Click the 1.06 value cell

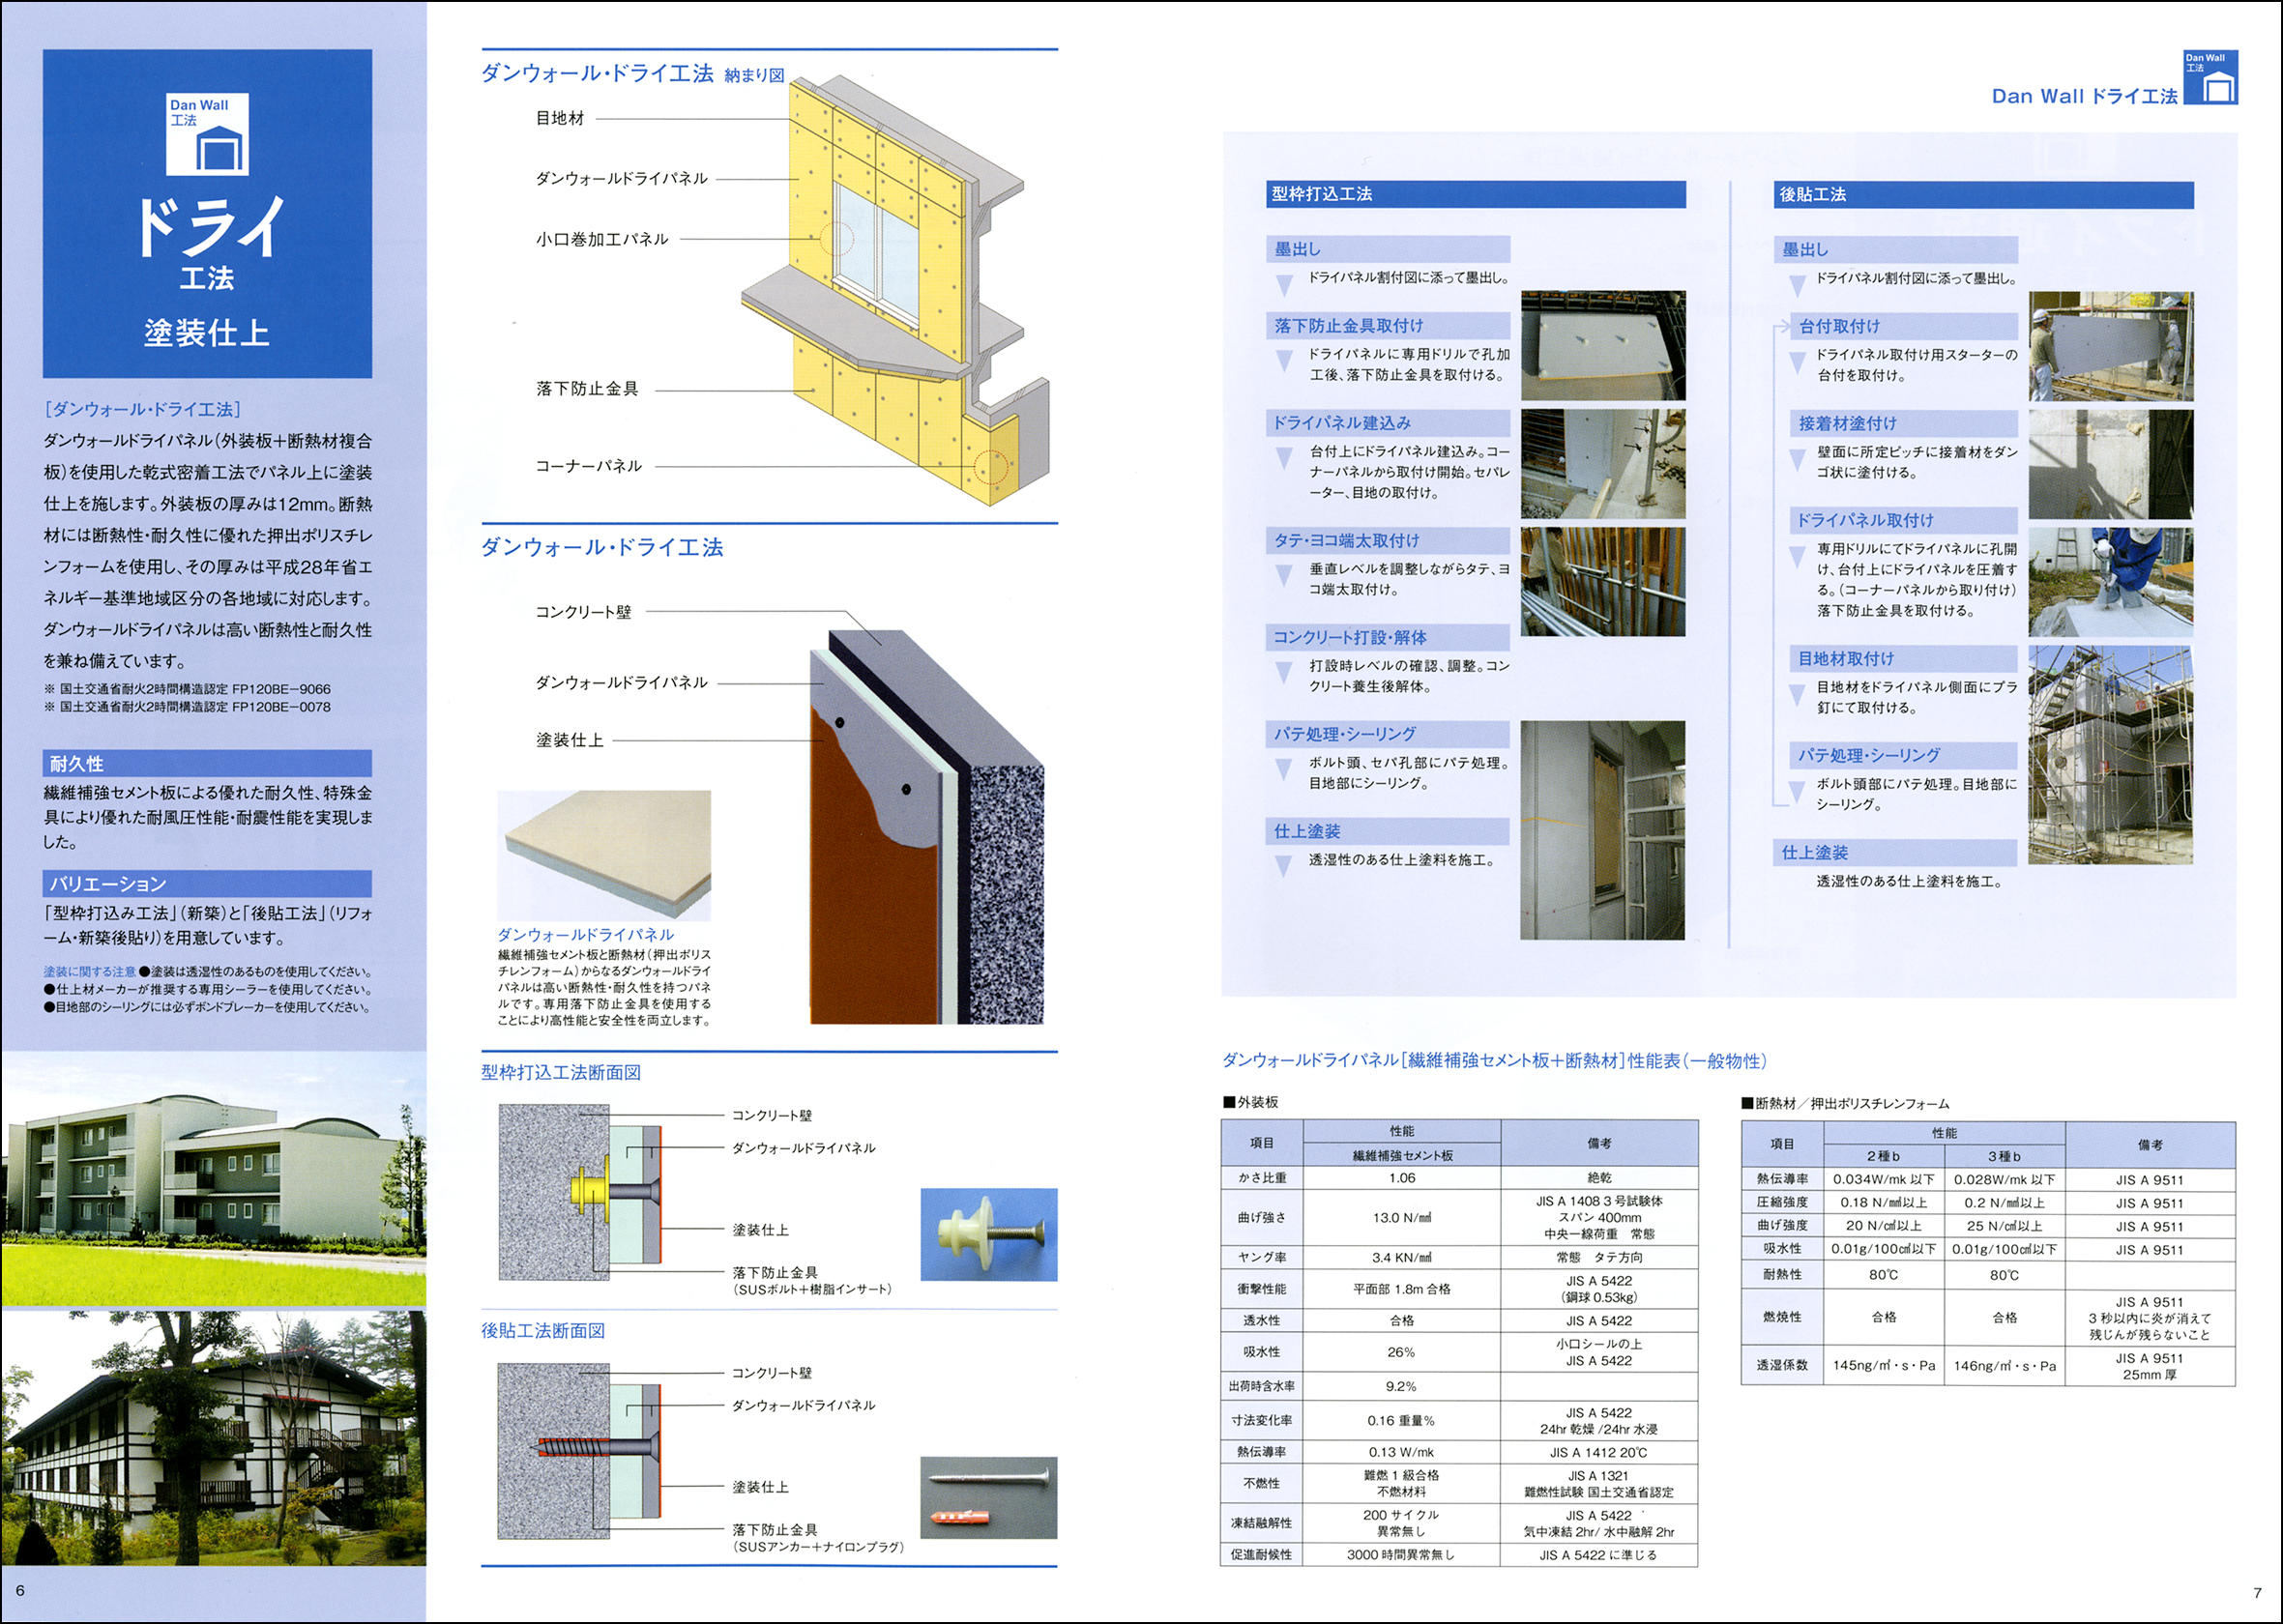tap(1402, 1178)
